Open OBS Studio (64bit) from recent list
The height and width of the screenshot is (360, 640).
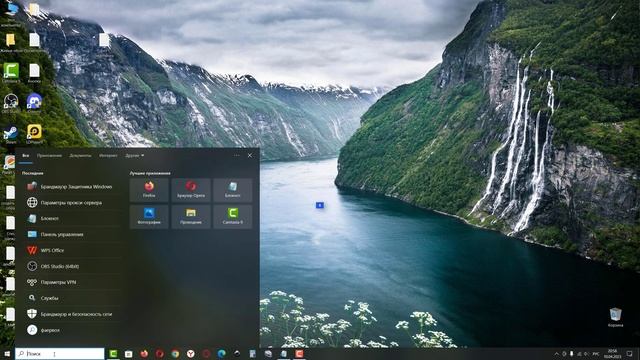pyautogui.click(x=71, y=266)
